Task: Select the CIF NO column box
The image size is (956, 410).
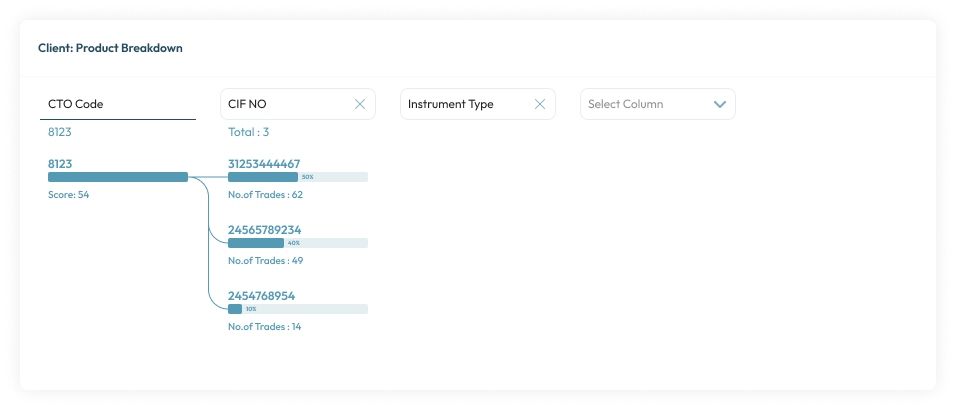Action: (x=285, y=104)
